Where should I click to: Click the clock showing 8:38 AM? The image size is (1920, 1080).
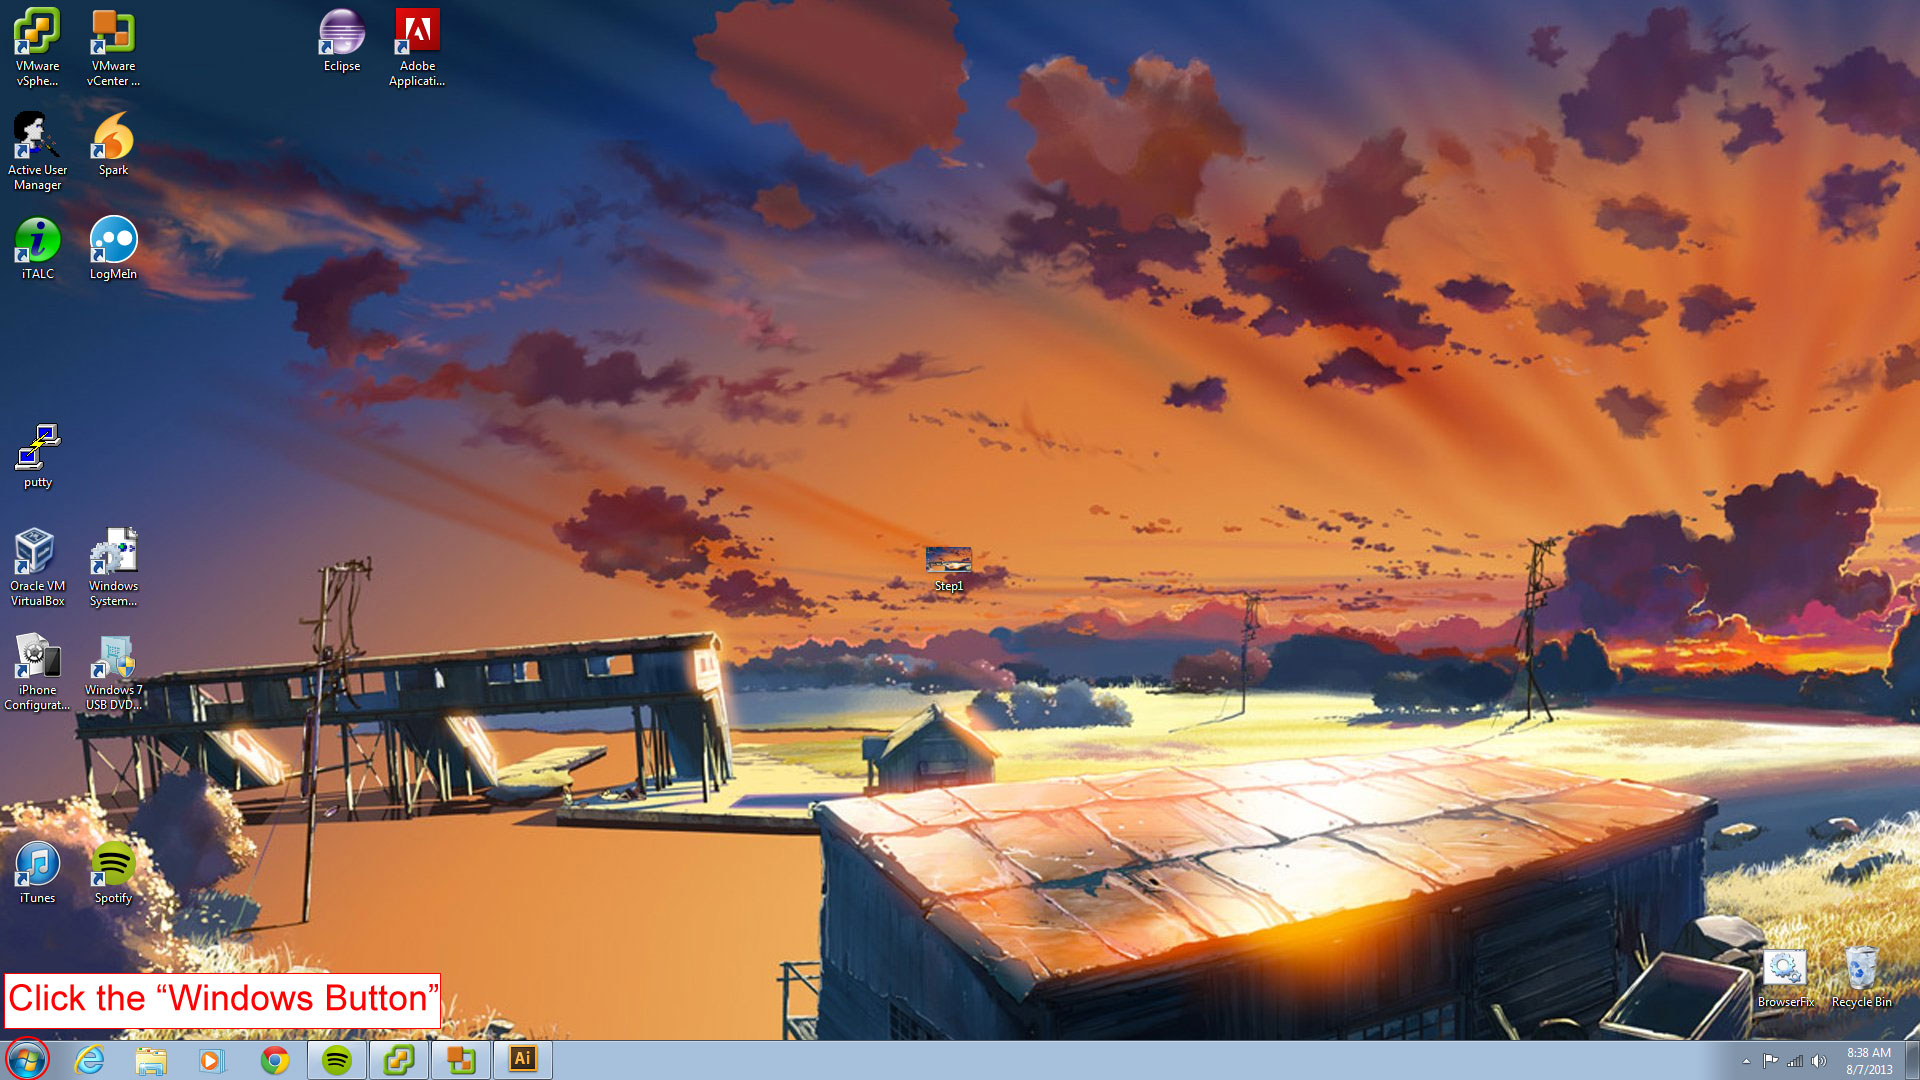pos(1868,1060)
